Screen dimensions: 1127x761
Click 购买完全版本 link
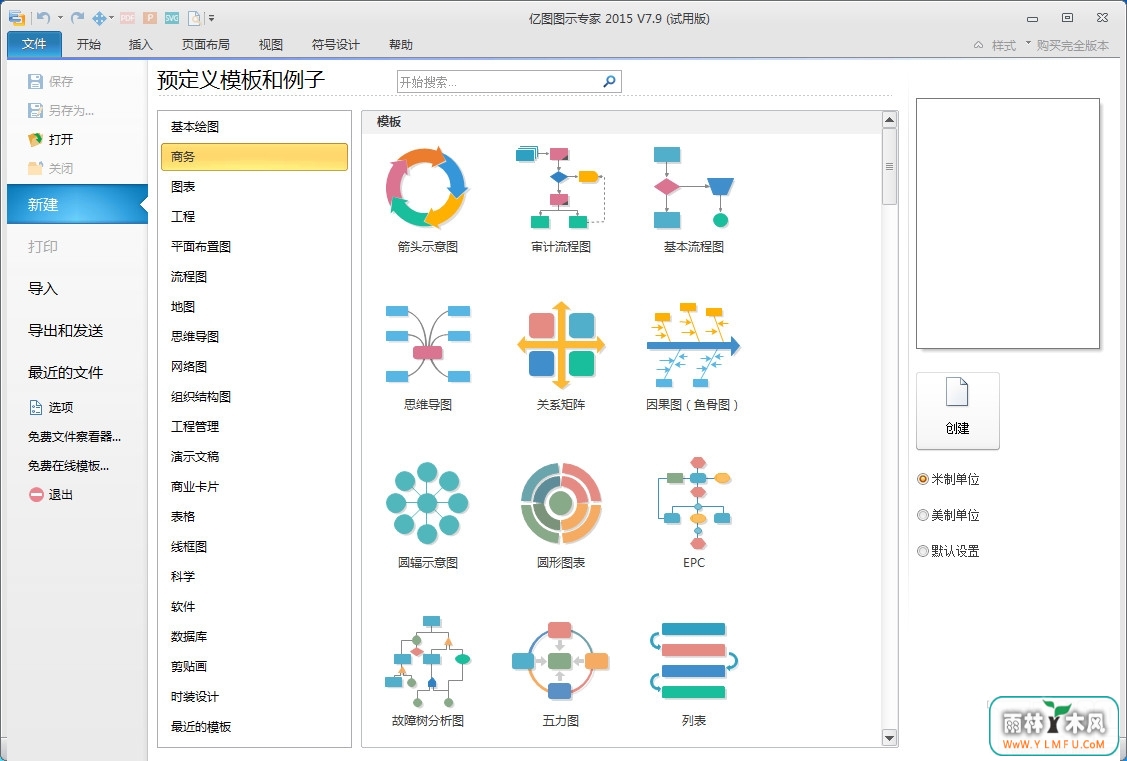point(1072,45)
